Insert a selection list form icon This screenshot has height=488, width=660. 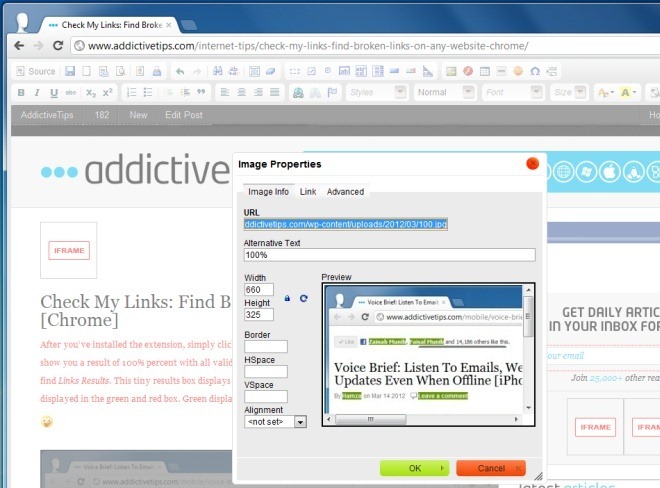pyautogui.click(x=378, y=71)
